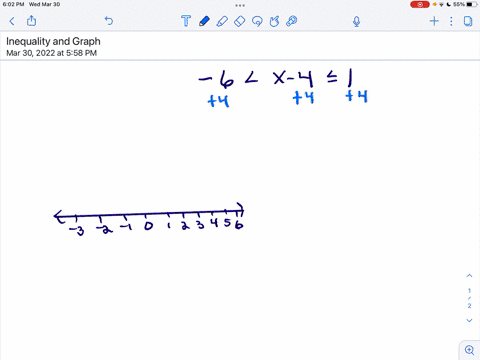Screen dimensions: 480x360
Task: Select the Text tool
Action: pyautogui.click(x=186, y=21)
